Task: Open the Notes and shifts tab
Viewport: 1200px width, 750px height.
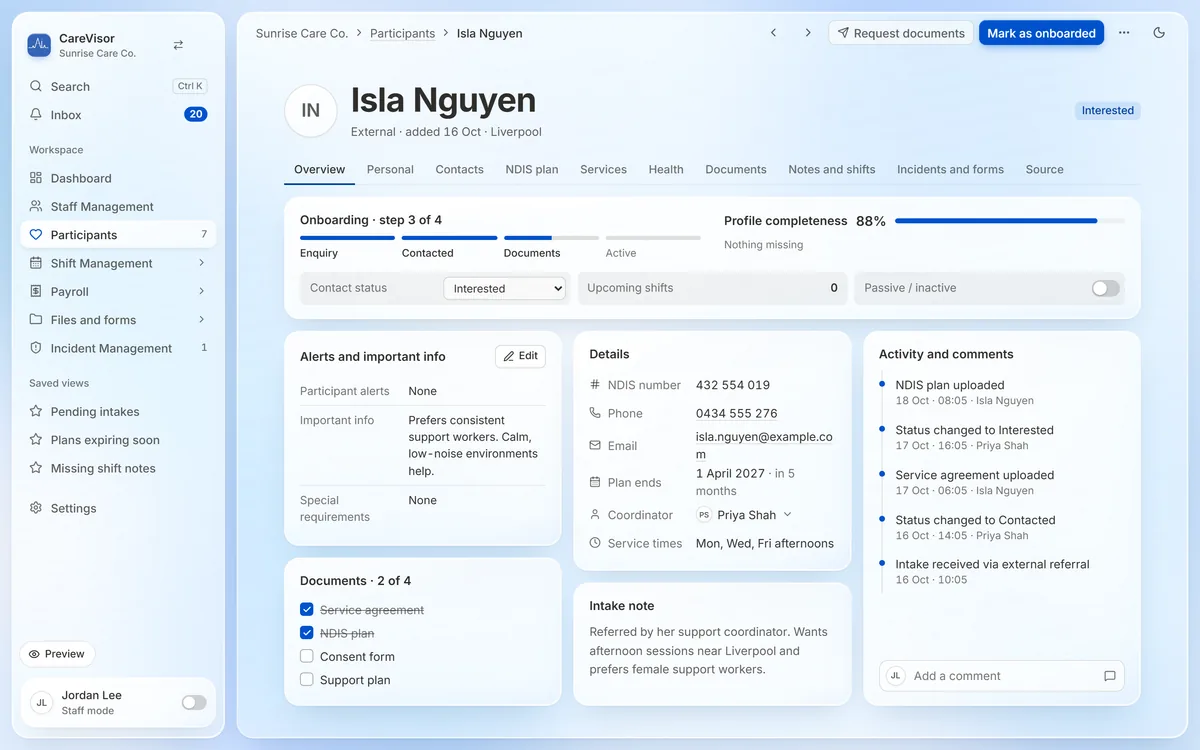Action: 832,169
